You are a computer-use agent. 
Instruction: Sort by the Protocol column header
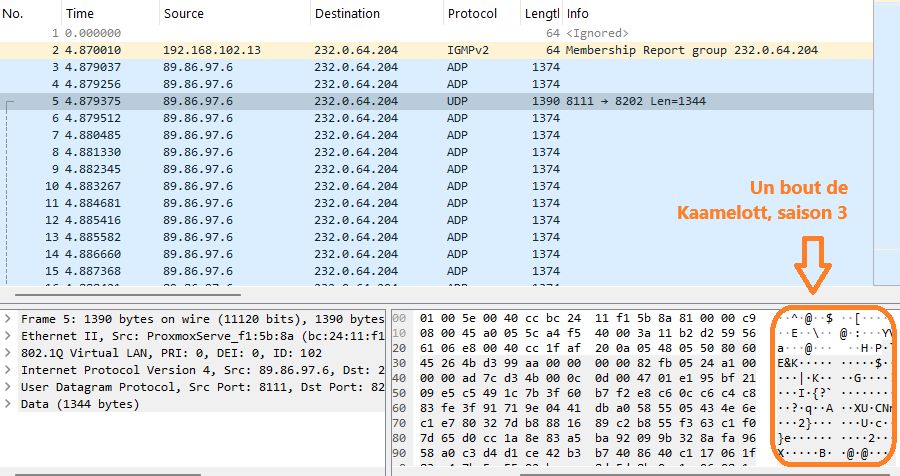[x=480, y=14]
